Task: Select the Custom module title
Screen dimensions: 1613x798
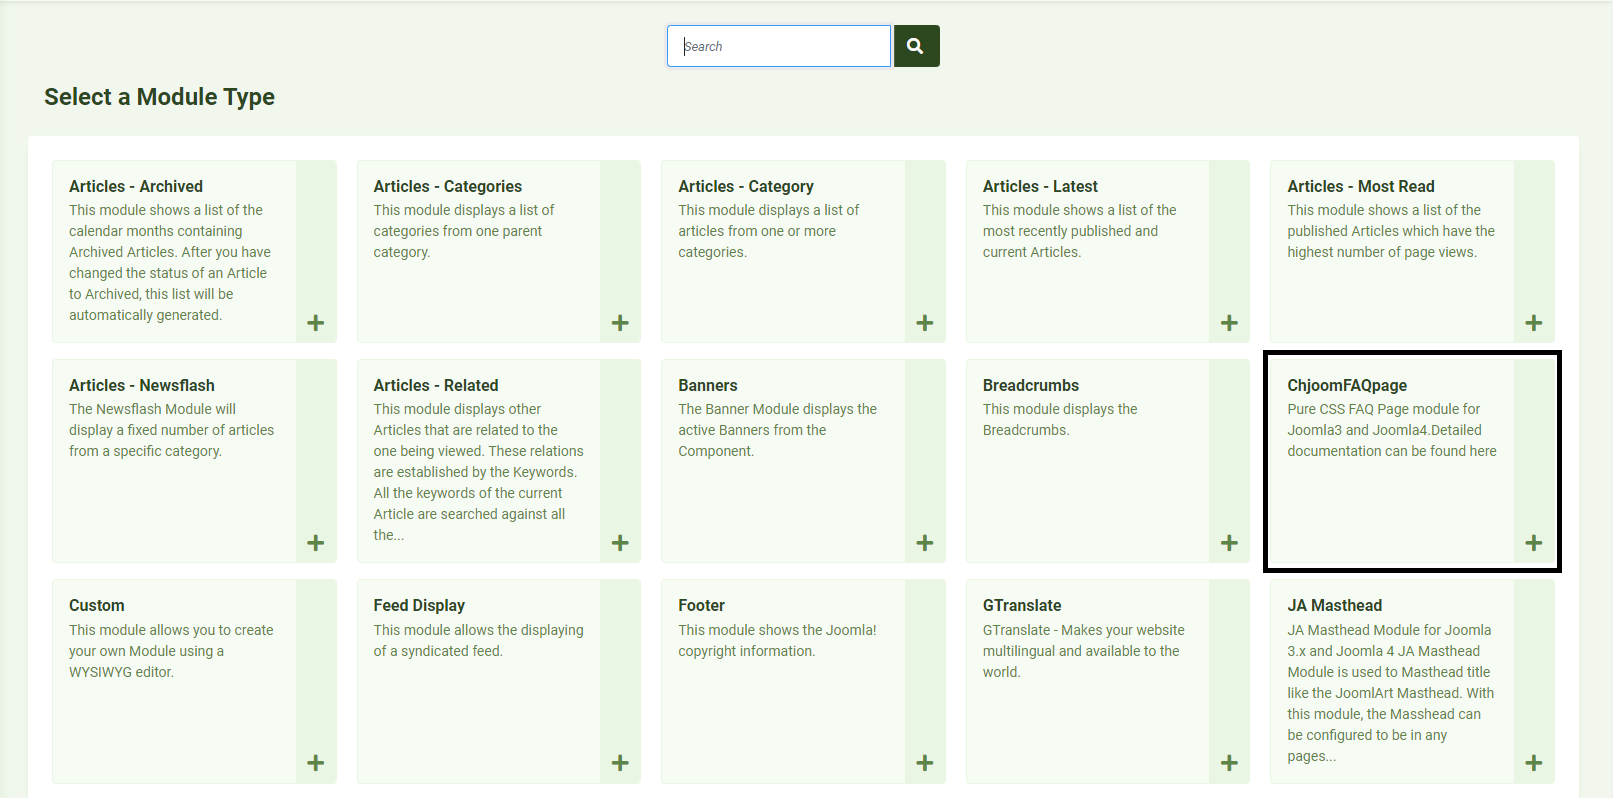Action: coord(97,605)
